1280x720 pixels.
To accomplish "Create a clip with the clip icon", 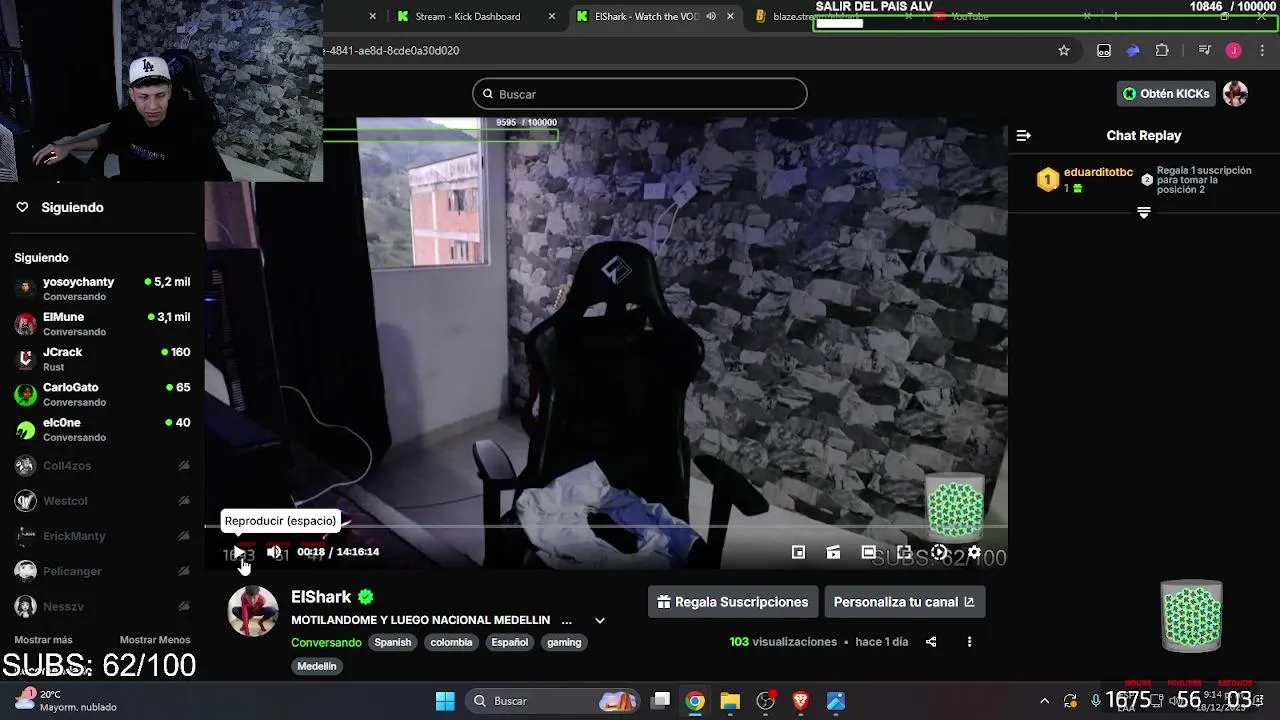I will coord(833,552).
